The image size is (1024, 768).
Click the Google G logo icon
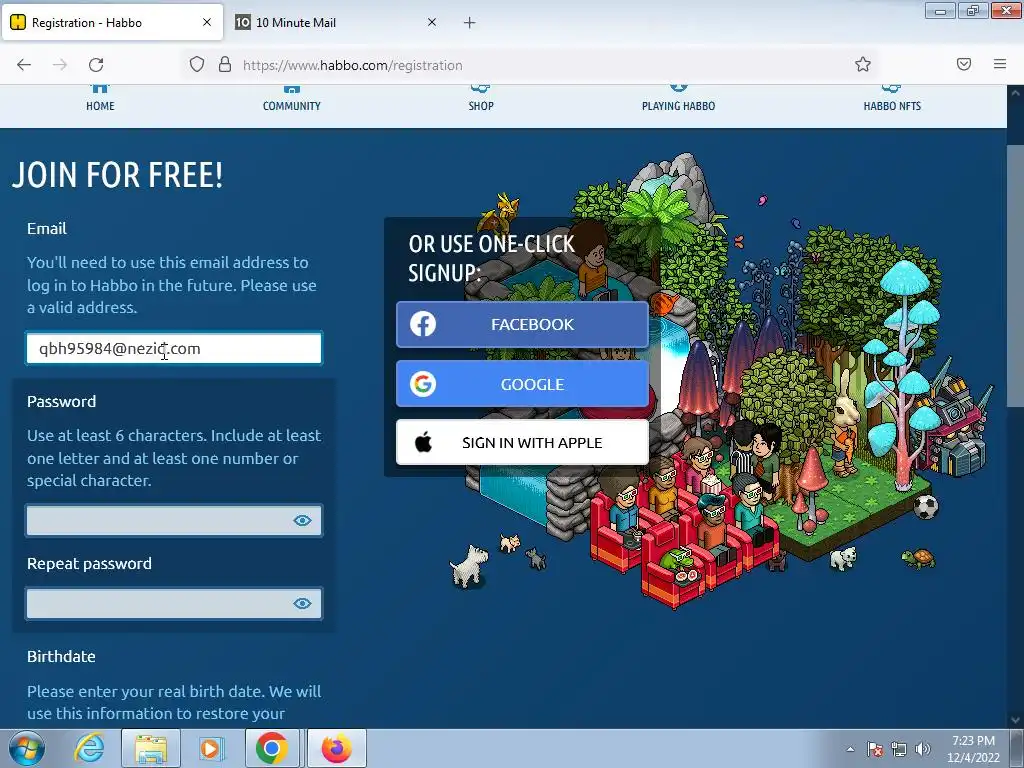tap(423, 384)
